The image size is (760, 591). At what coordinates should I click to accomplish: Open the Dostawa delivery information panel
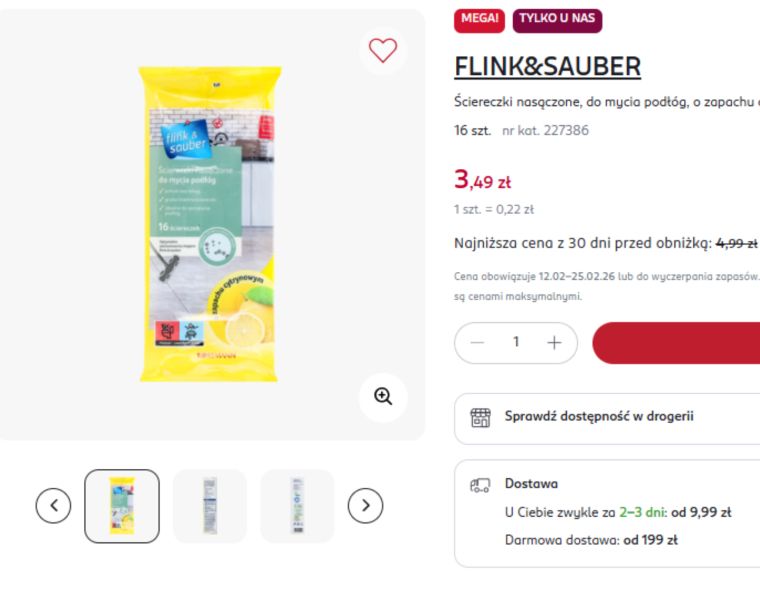tap(607, 513)
